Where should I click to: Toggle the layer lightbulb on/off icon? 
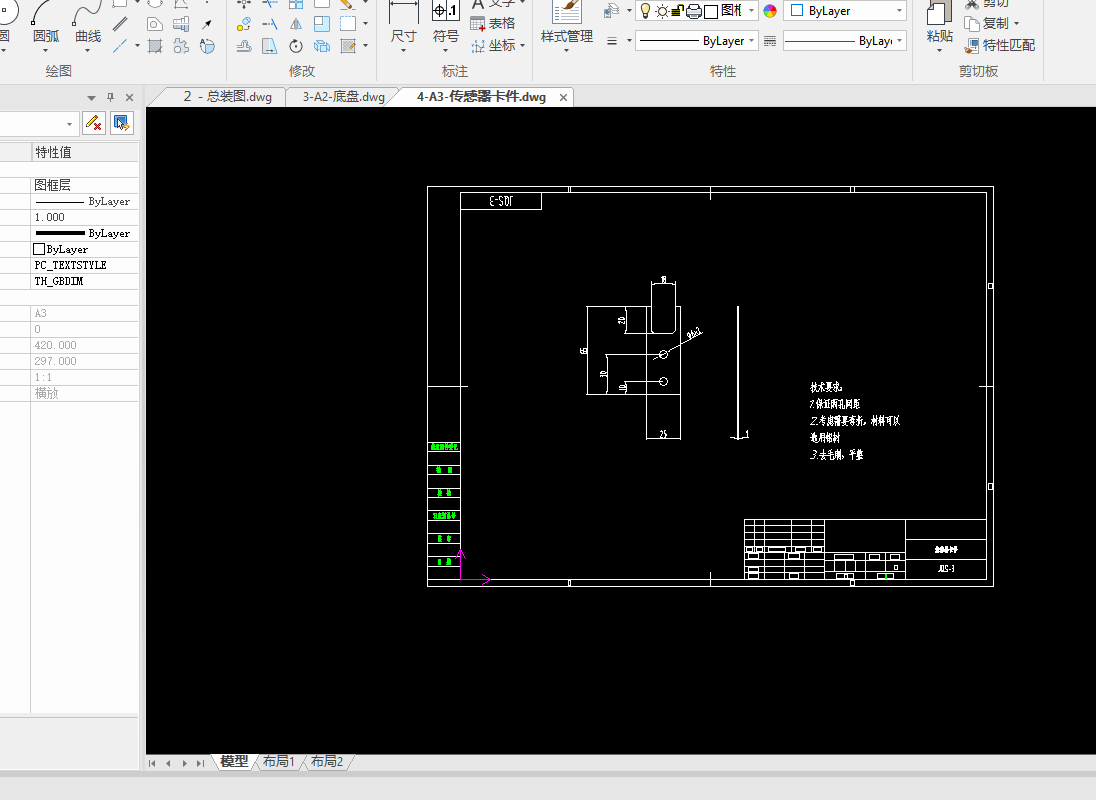(x=645, y=10)
